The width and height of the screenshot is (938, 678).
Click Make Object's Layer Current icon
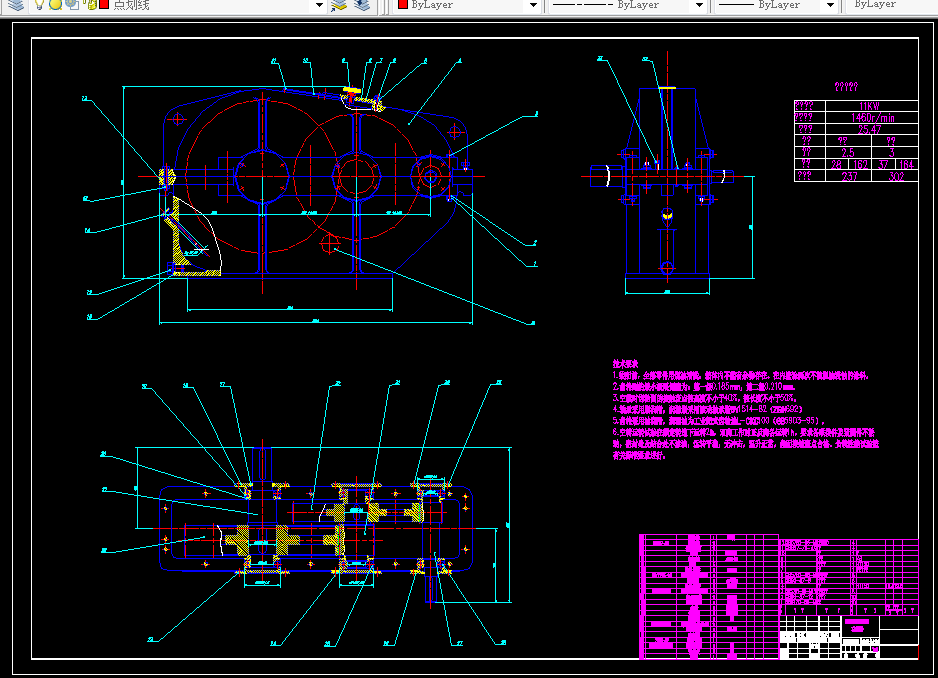pos(339,5)
